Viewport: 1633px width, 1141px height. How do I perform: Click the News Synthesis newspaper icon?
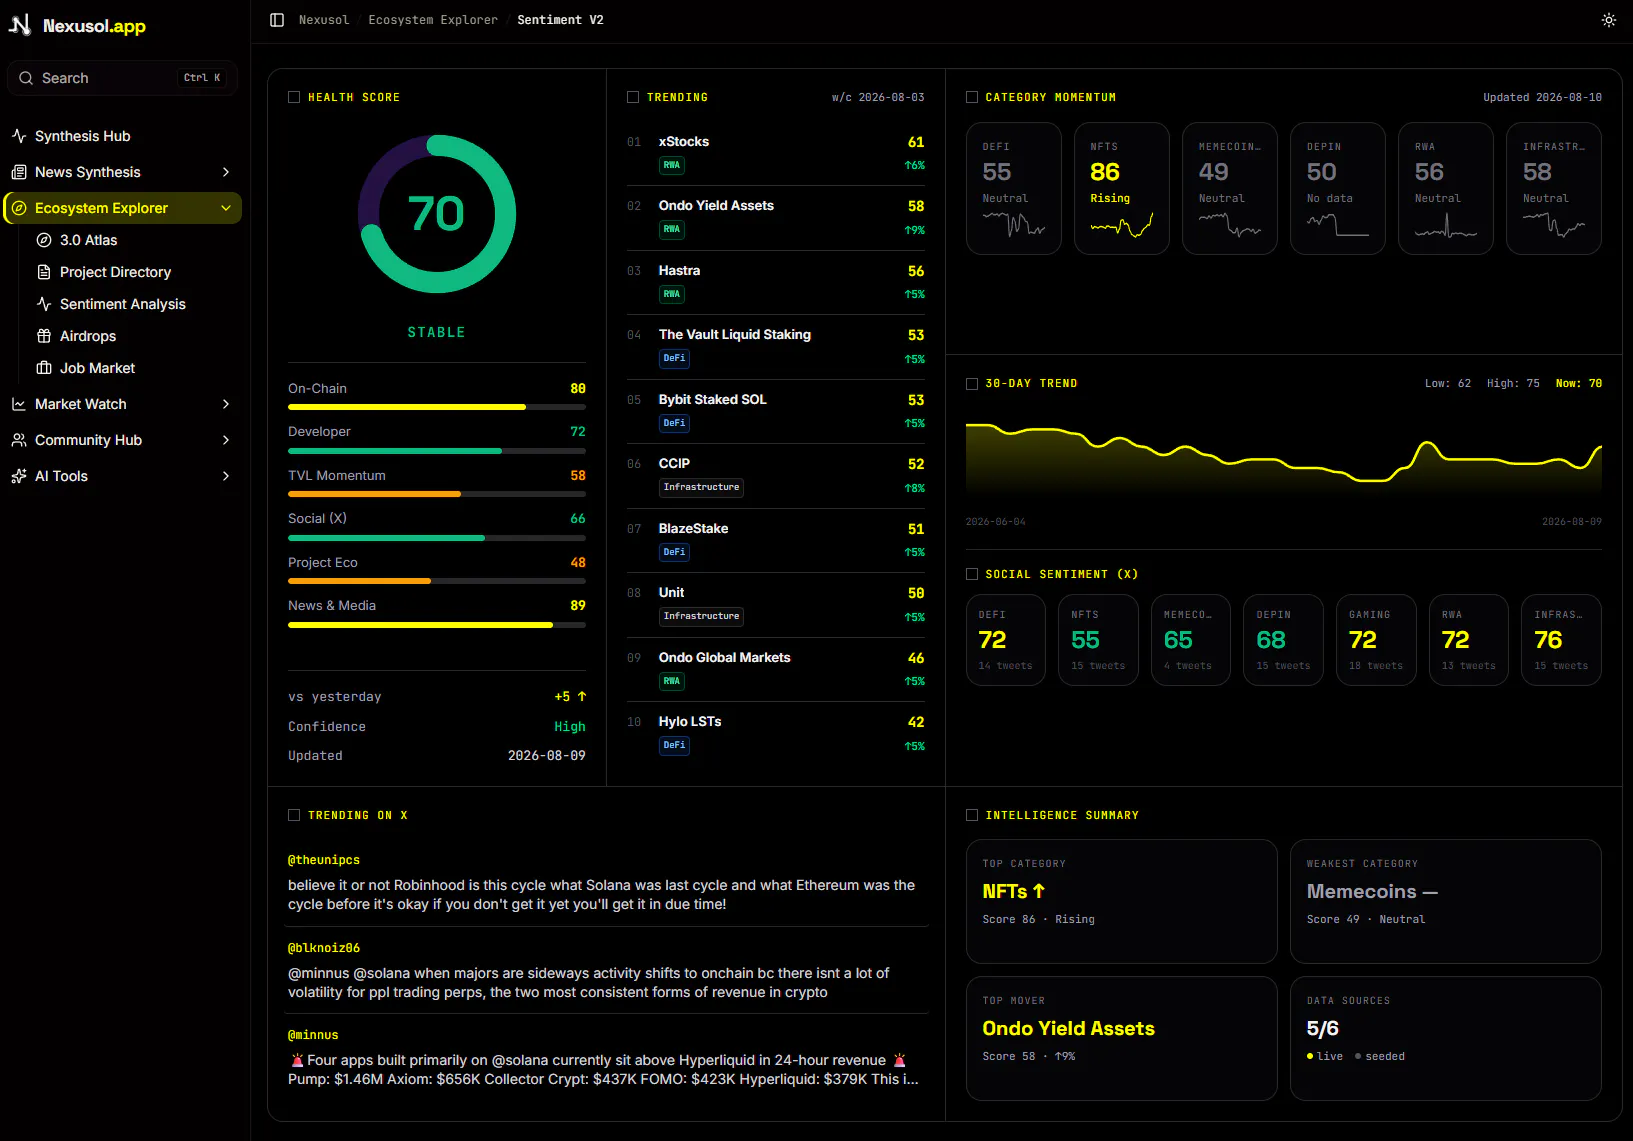(x=19, y=172)
